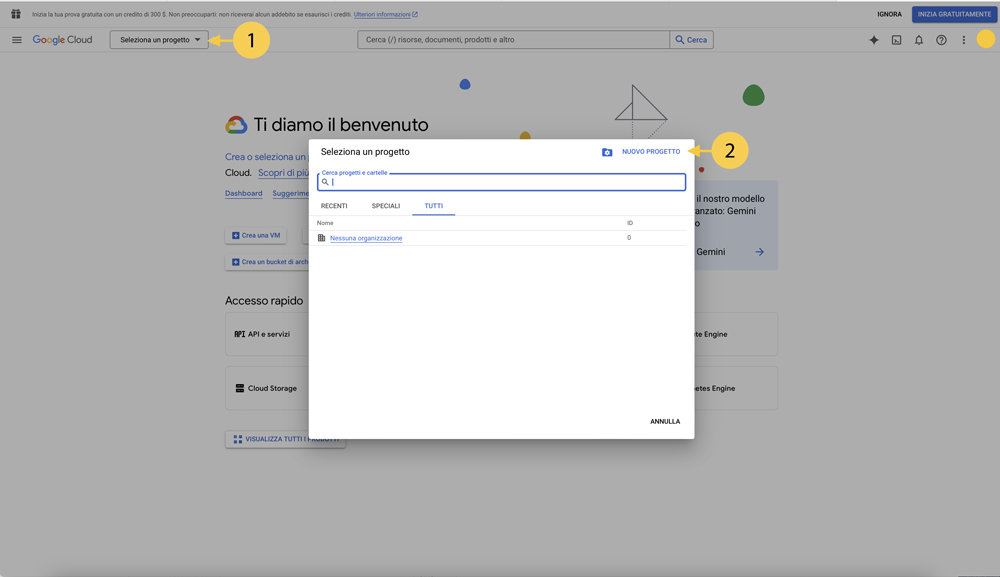The image size is (1000, 577).
Task: Click the IGNORA button
Action: [x=889, y=14]
